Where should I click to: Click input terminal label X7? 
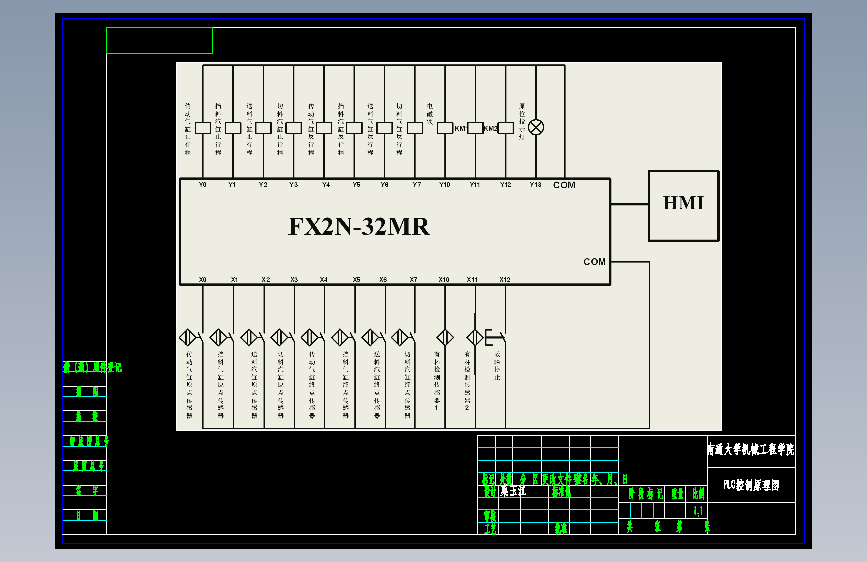pyautogui.click(x=413, y=280)
